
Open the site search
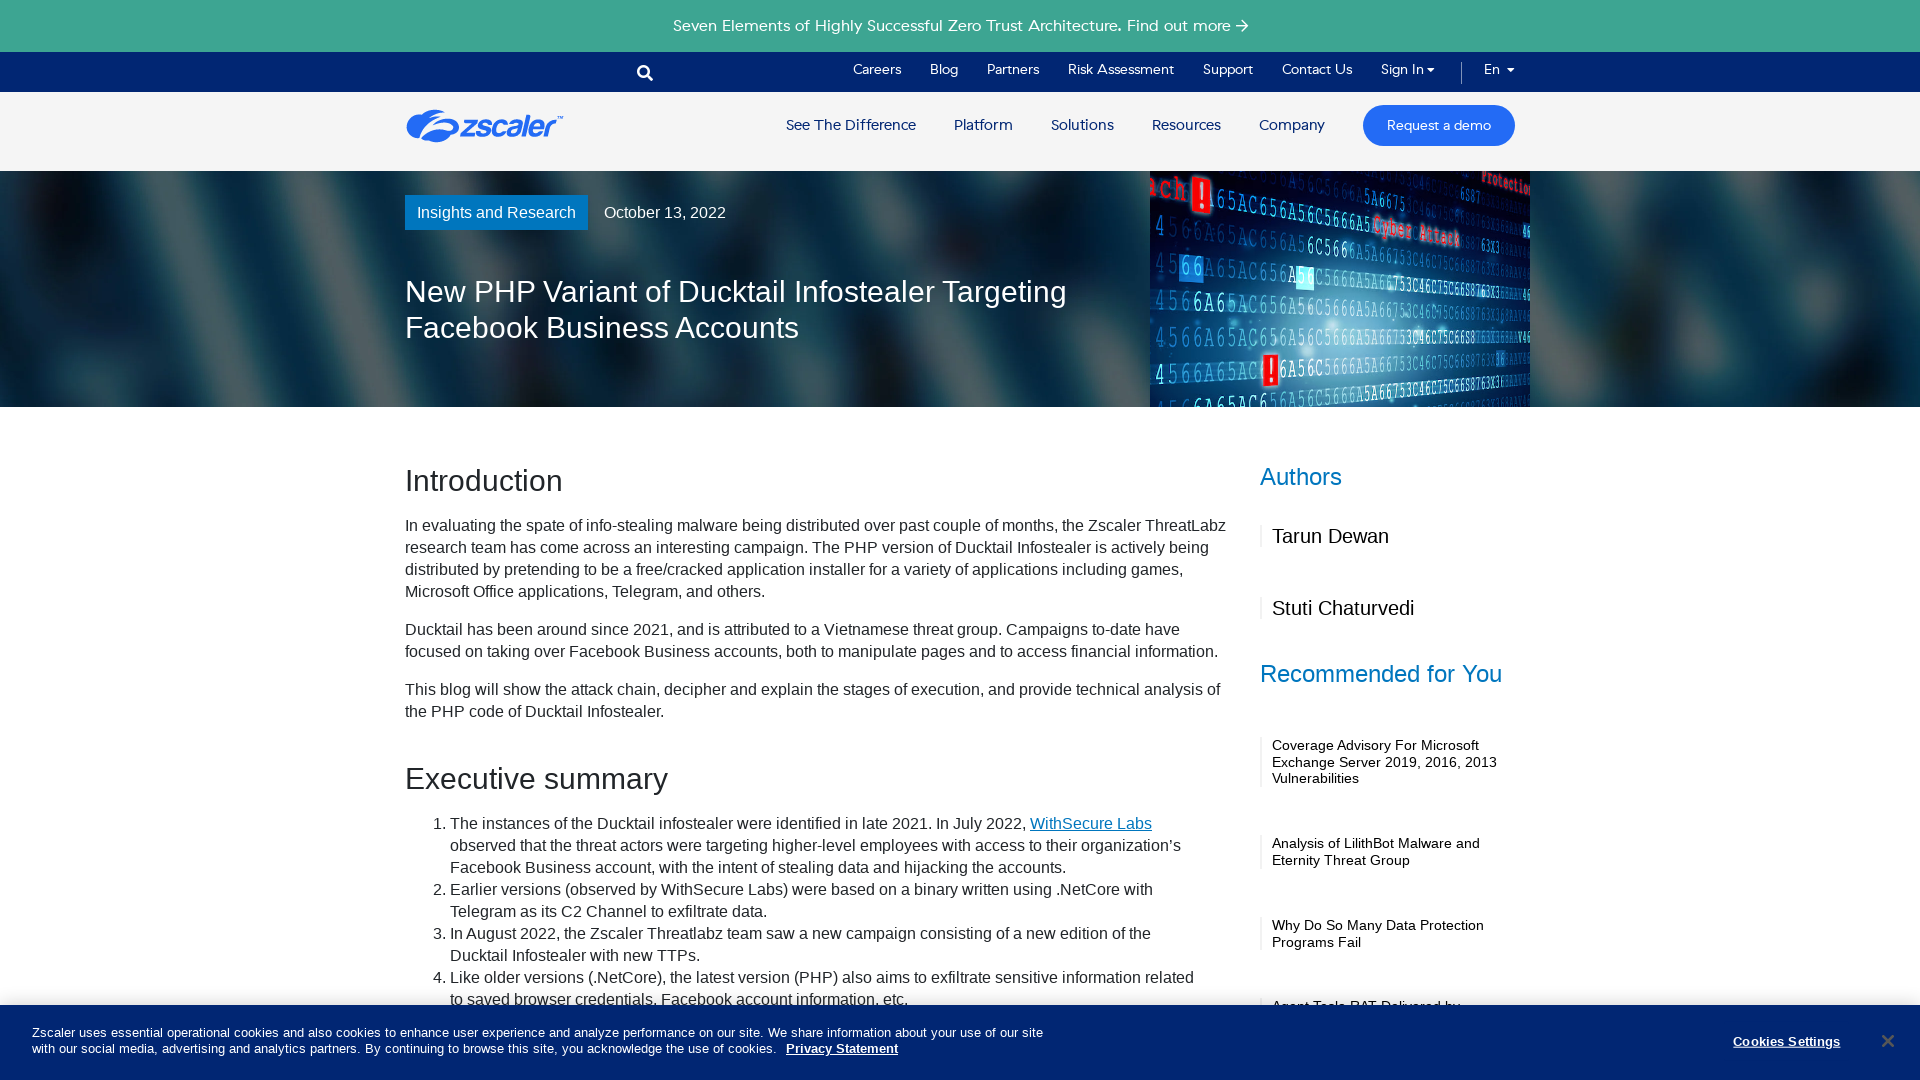(644, 72)
